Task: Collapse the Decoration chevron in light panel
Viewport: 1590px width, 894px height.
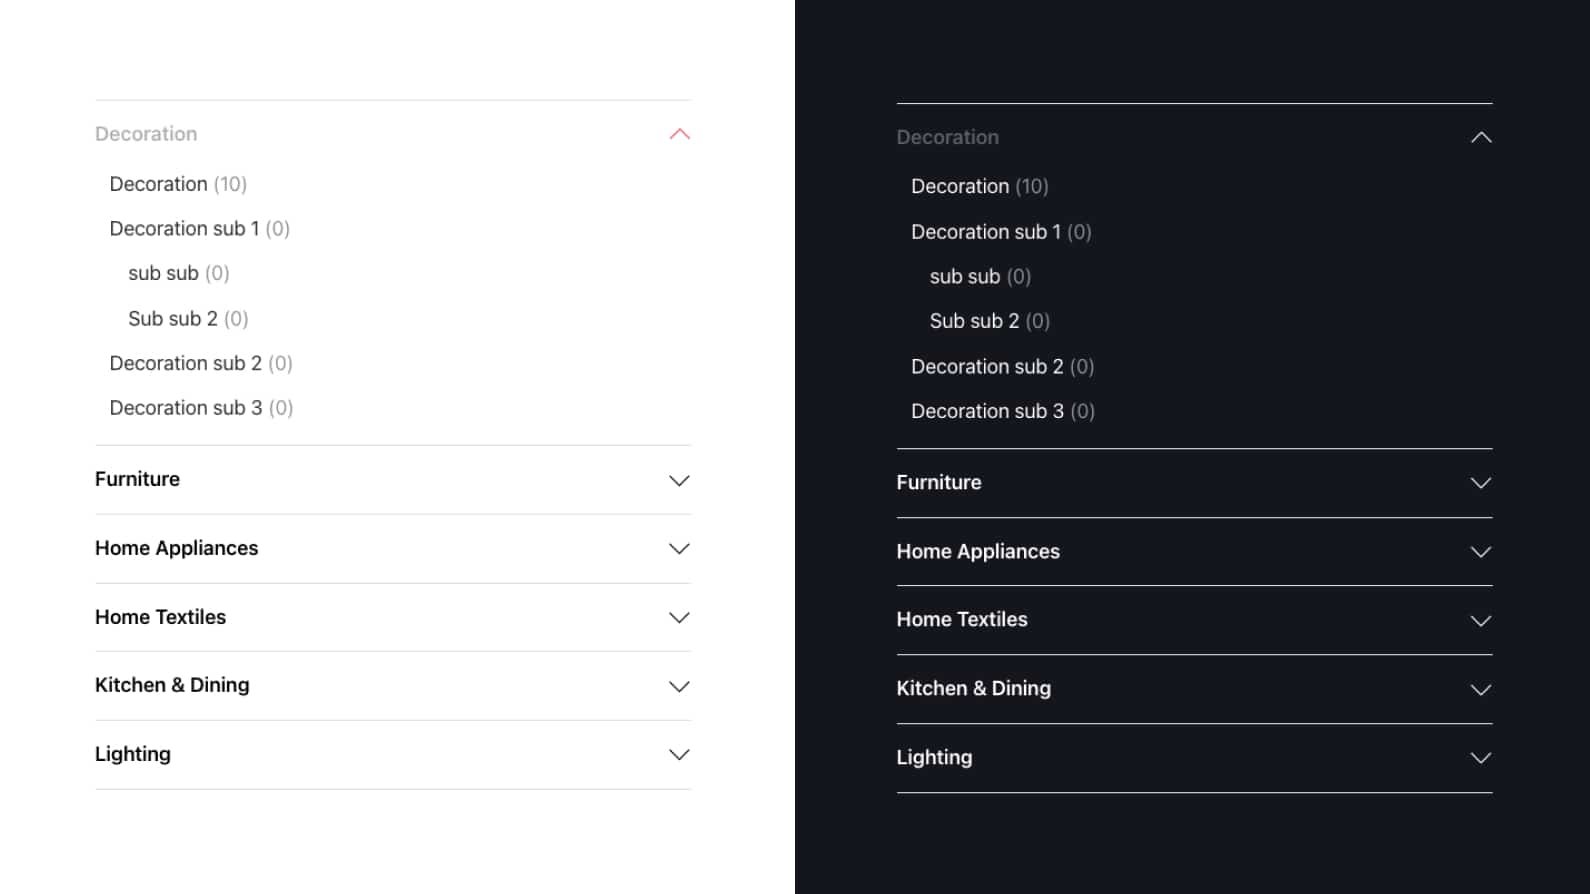Action: coord(680,134)
